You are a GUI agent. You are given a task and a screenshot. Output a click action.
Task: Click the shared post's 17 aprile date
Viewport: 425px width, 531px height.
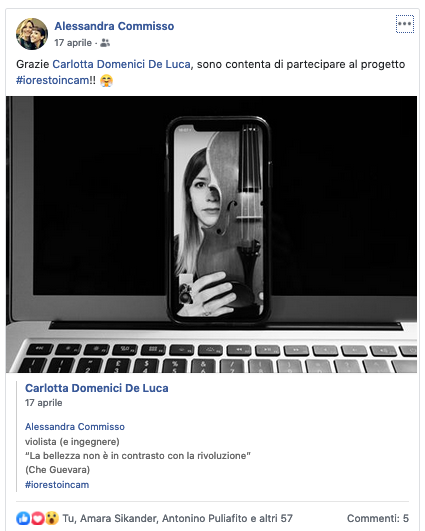[43, 403]
